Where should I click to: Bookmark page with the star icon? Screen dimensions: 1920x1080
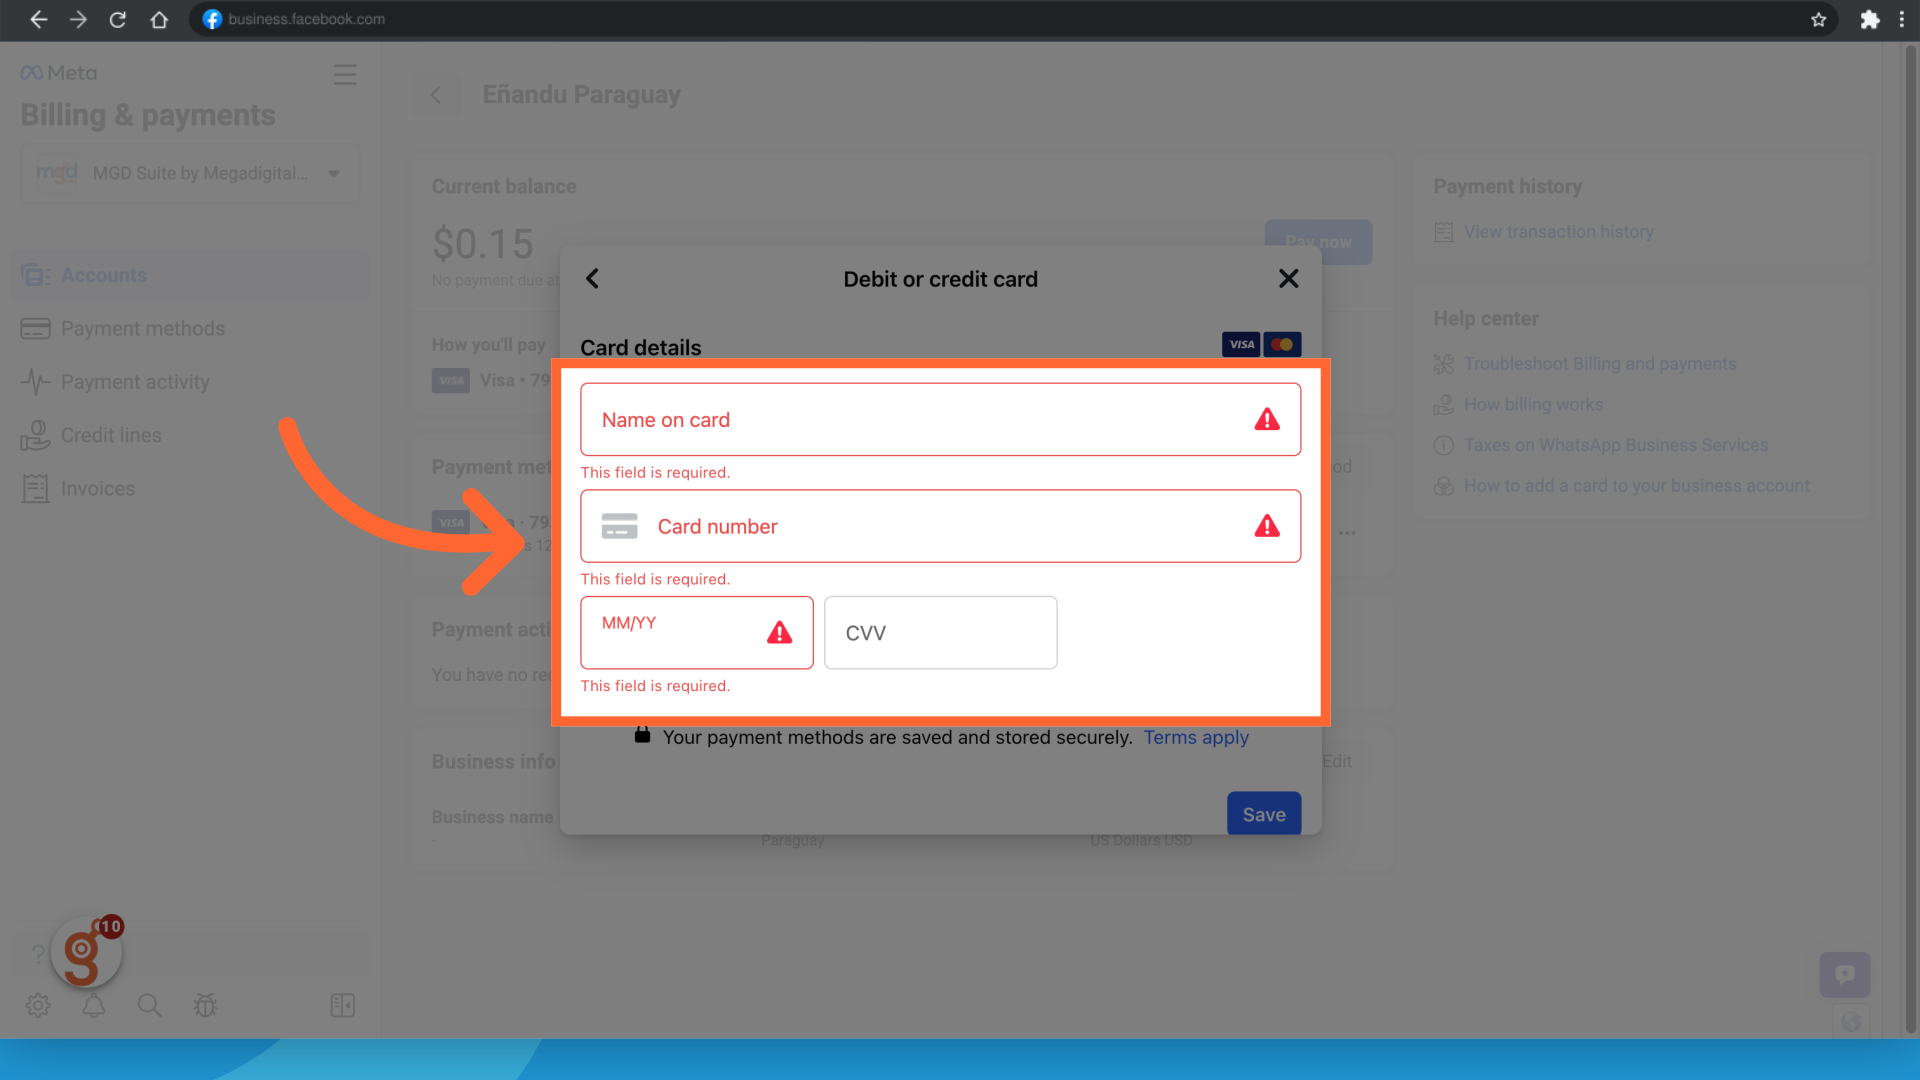point(1818,19)
